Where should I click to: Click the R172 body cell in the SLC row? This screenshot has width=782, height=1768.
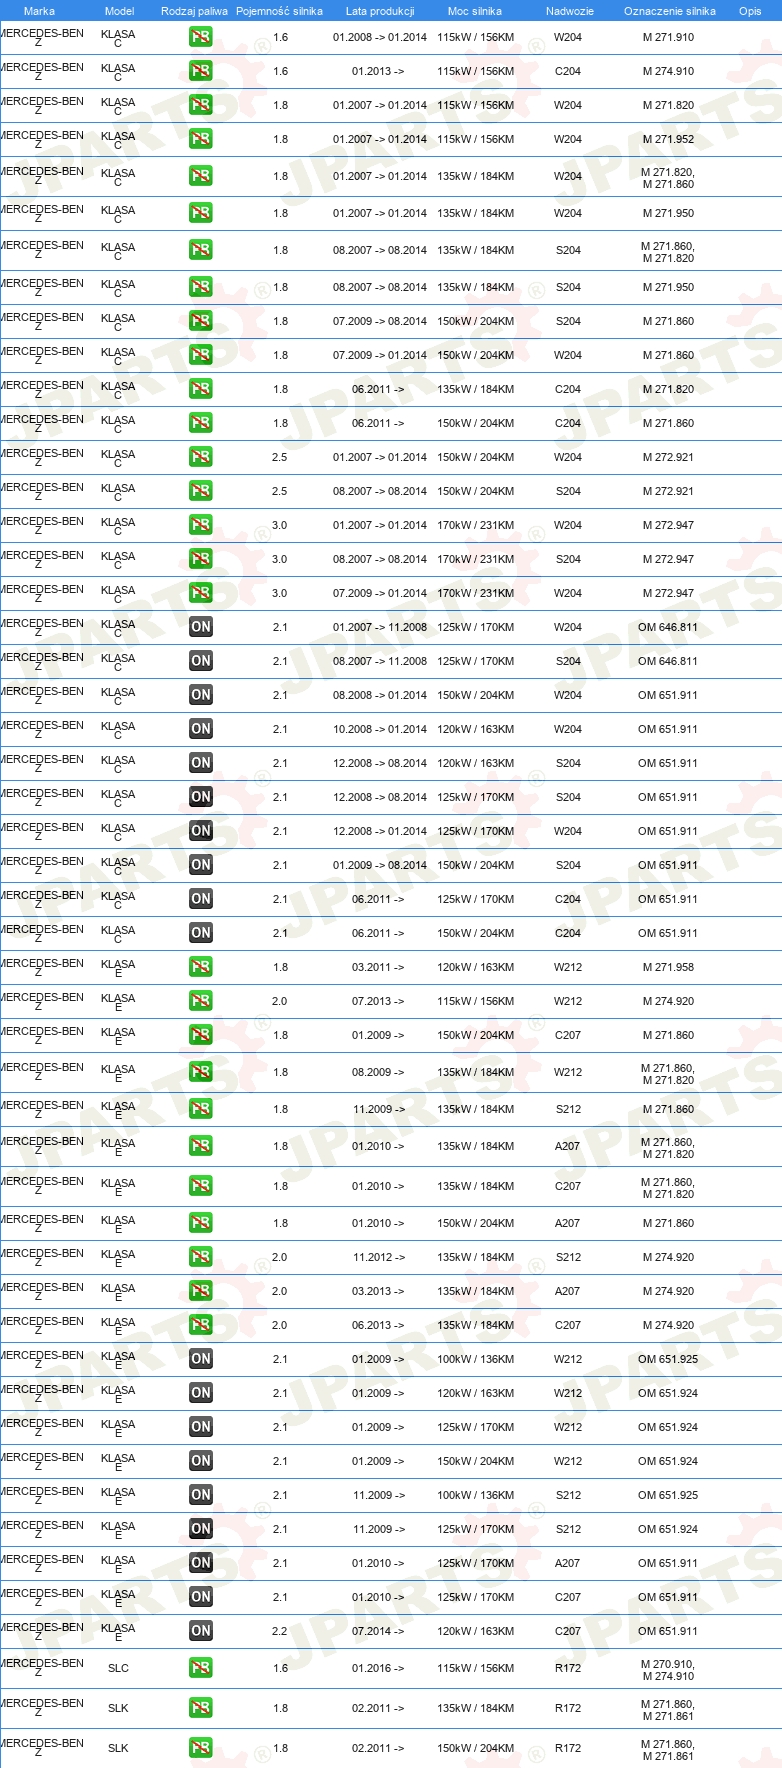pyautogui.click(x=568, y=1668)
